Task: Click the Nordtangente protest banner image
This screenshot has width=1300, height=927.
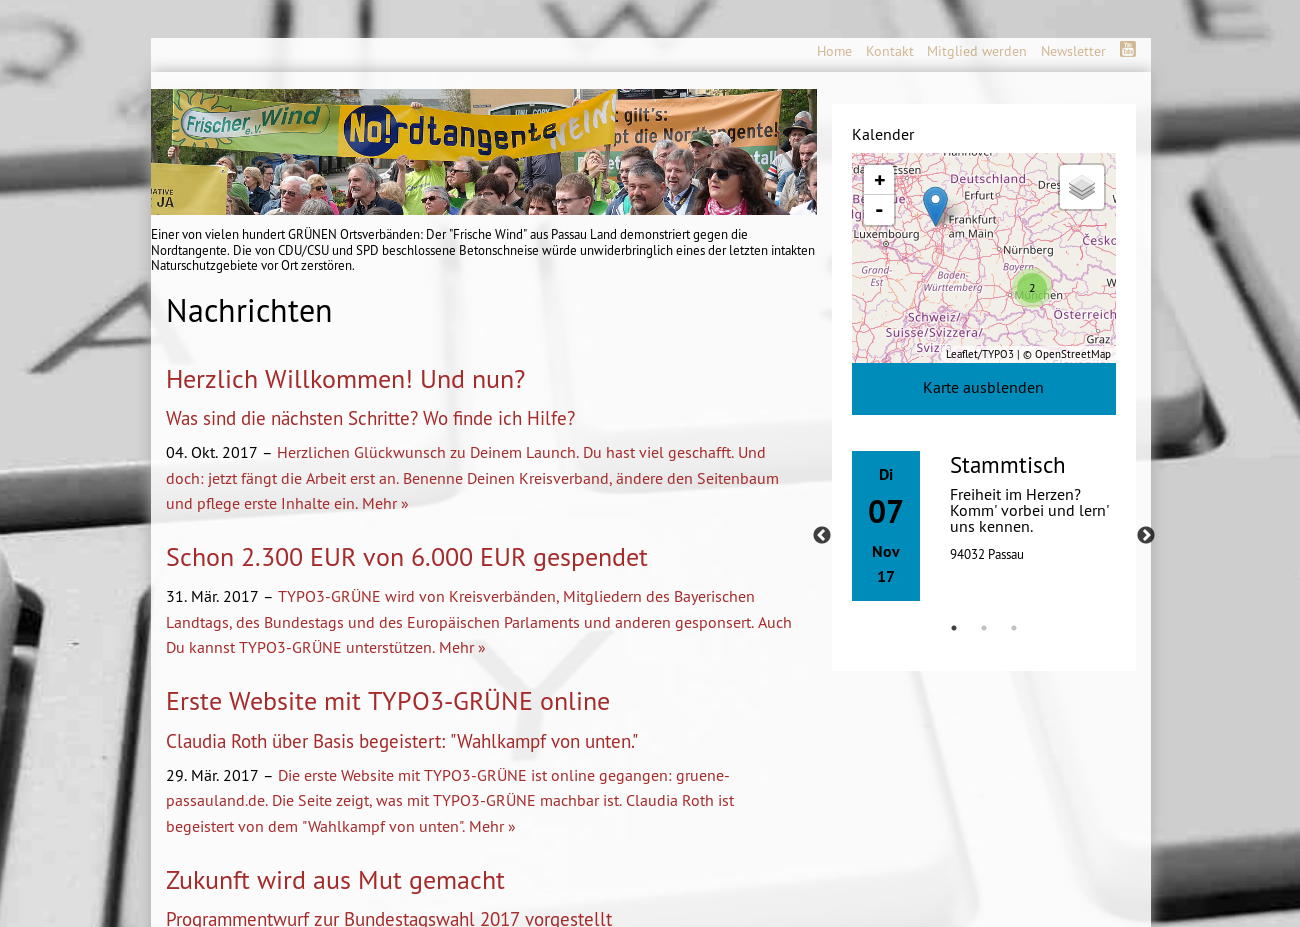Action: [x=484, y=152]
